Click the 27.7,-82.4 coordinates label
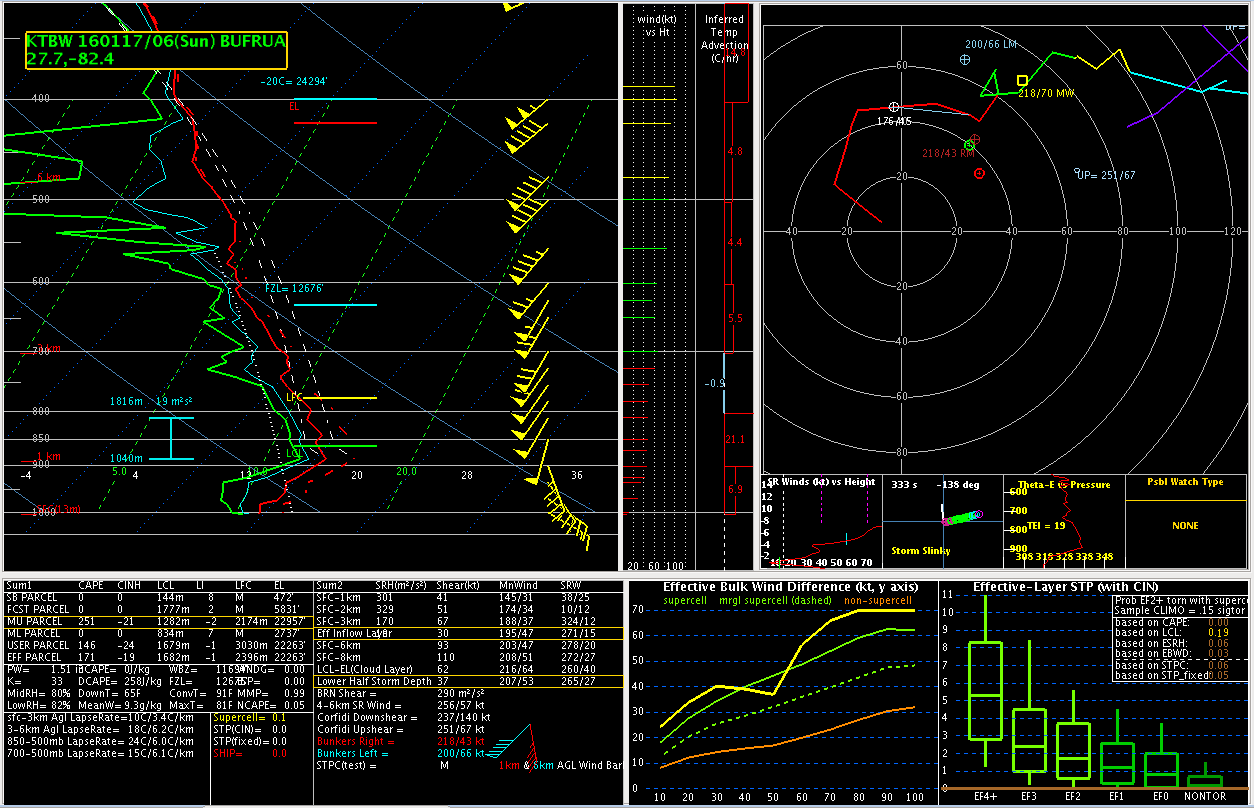The width and height of the screenshot is (1254, 808). (x=70, y=59)
